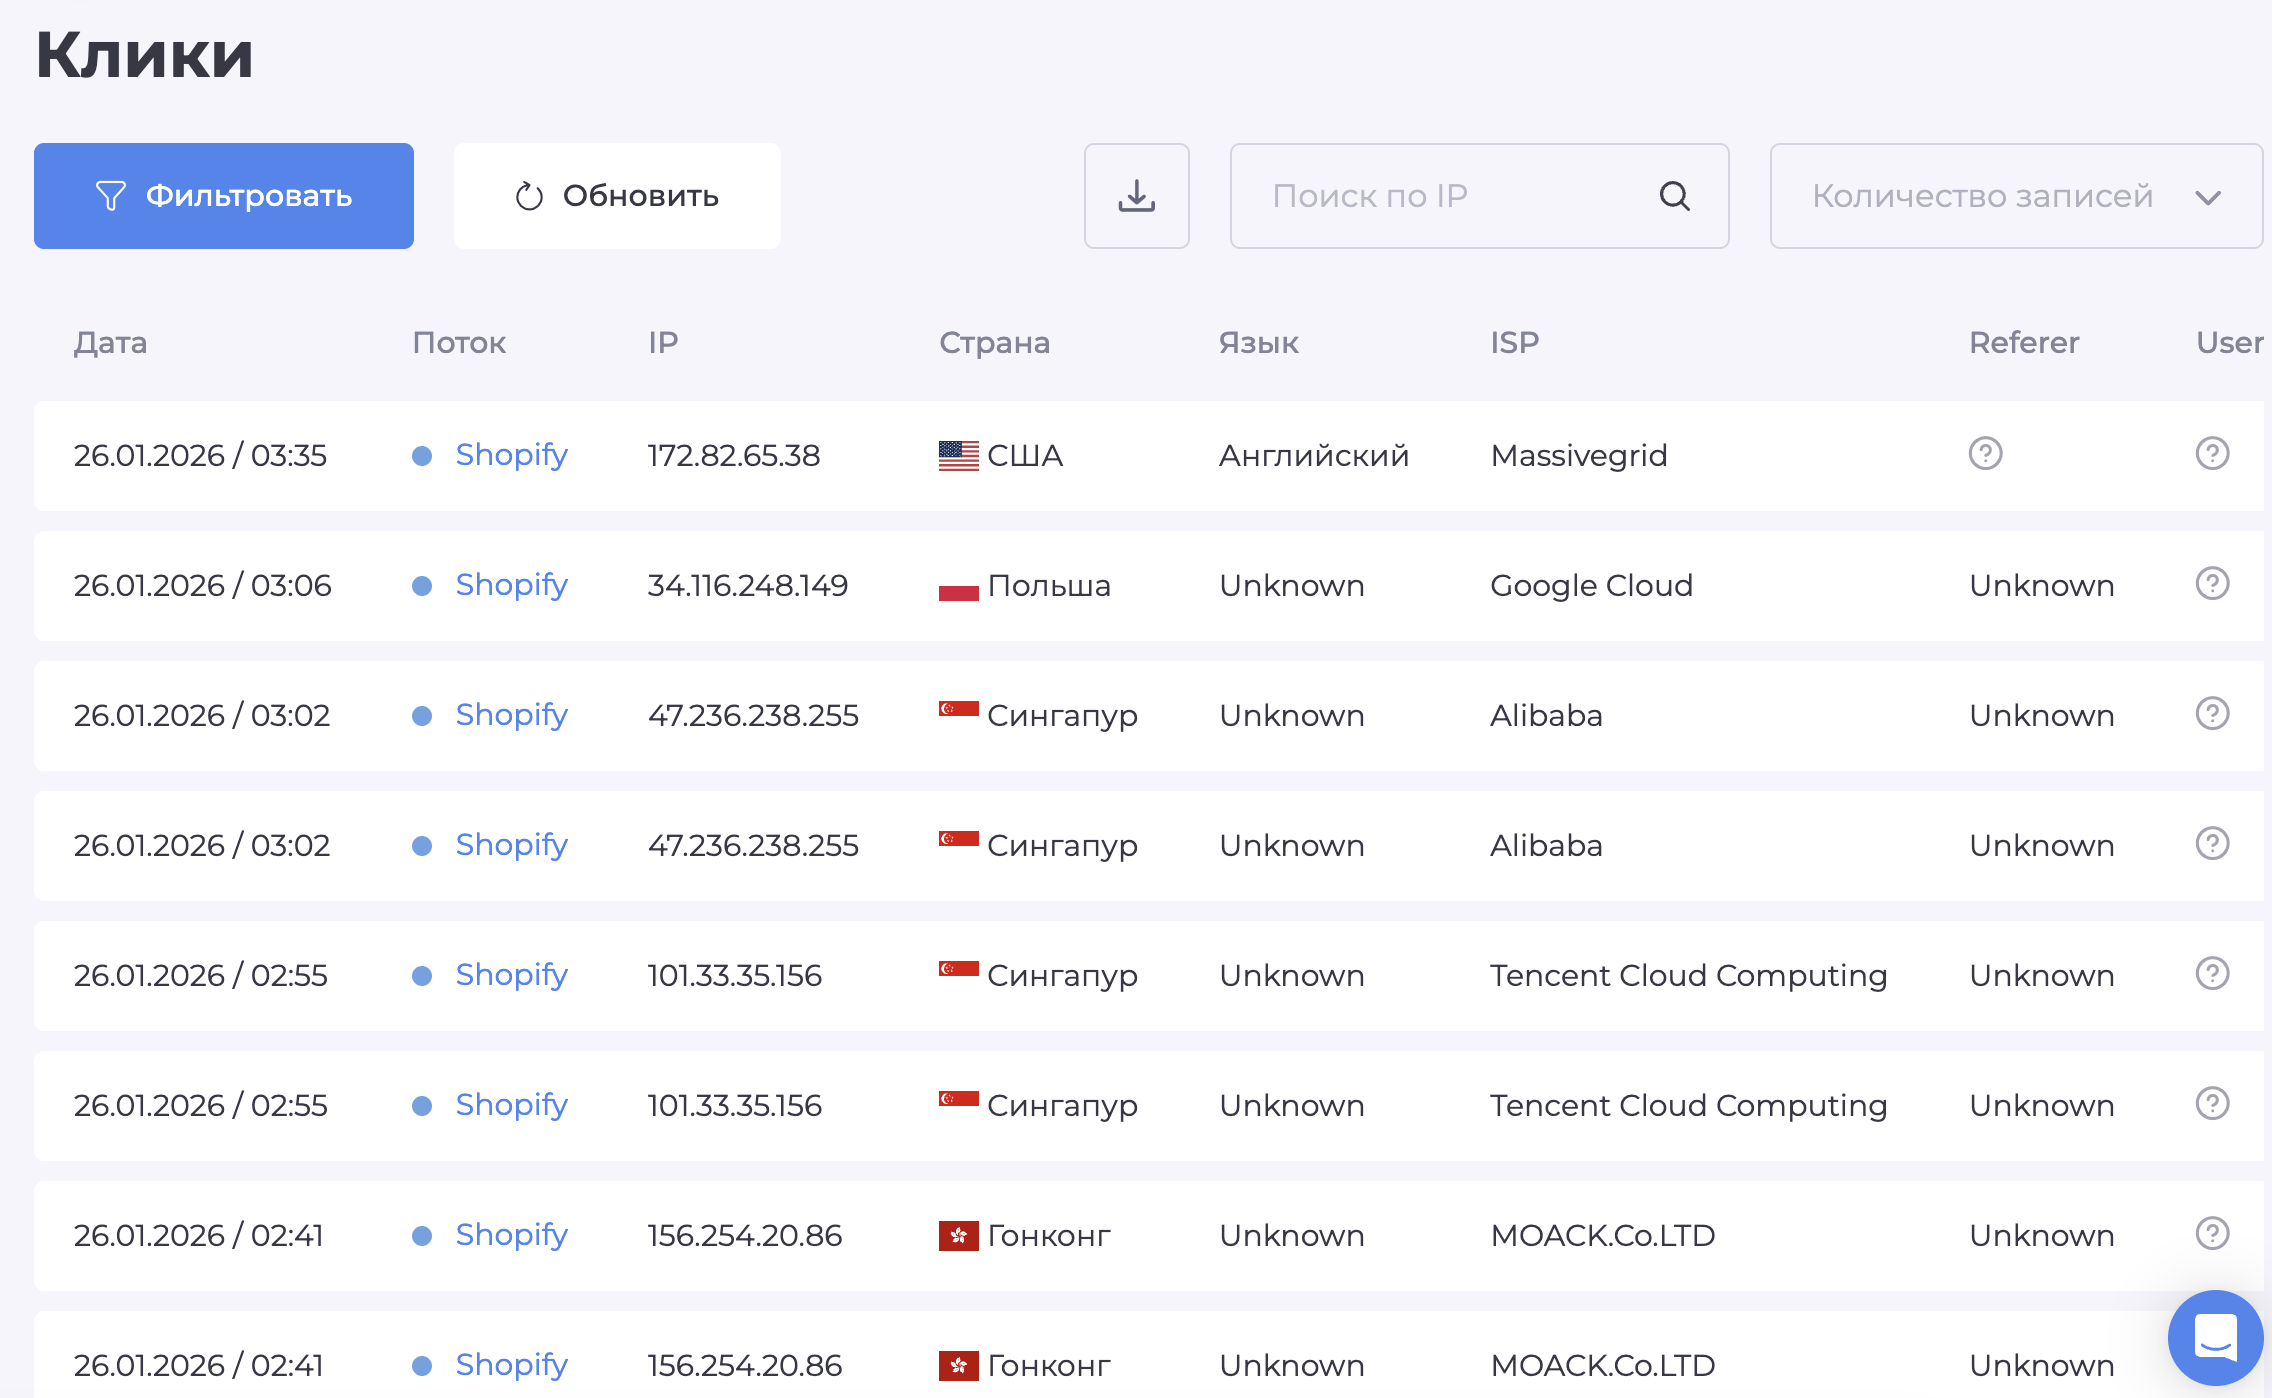The width and height of the screenshot is (2272, 1398).
Task: Click the ISP column header
Action: coord(1514,343)
